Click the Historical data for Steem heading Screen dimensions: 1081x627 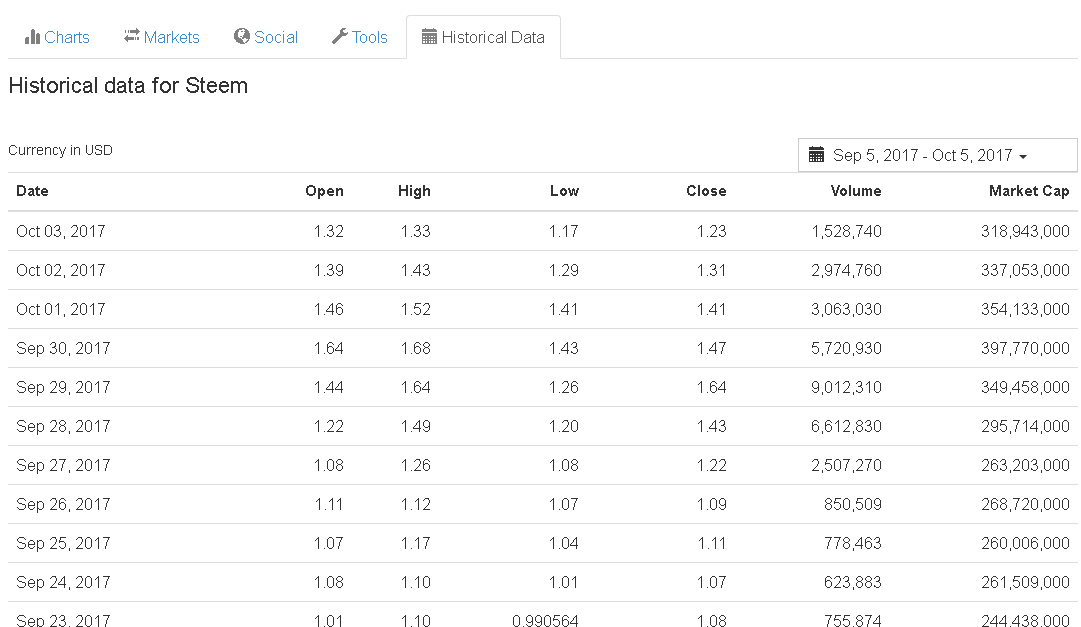pyautogui.click(x=128, y=86)
